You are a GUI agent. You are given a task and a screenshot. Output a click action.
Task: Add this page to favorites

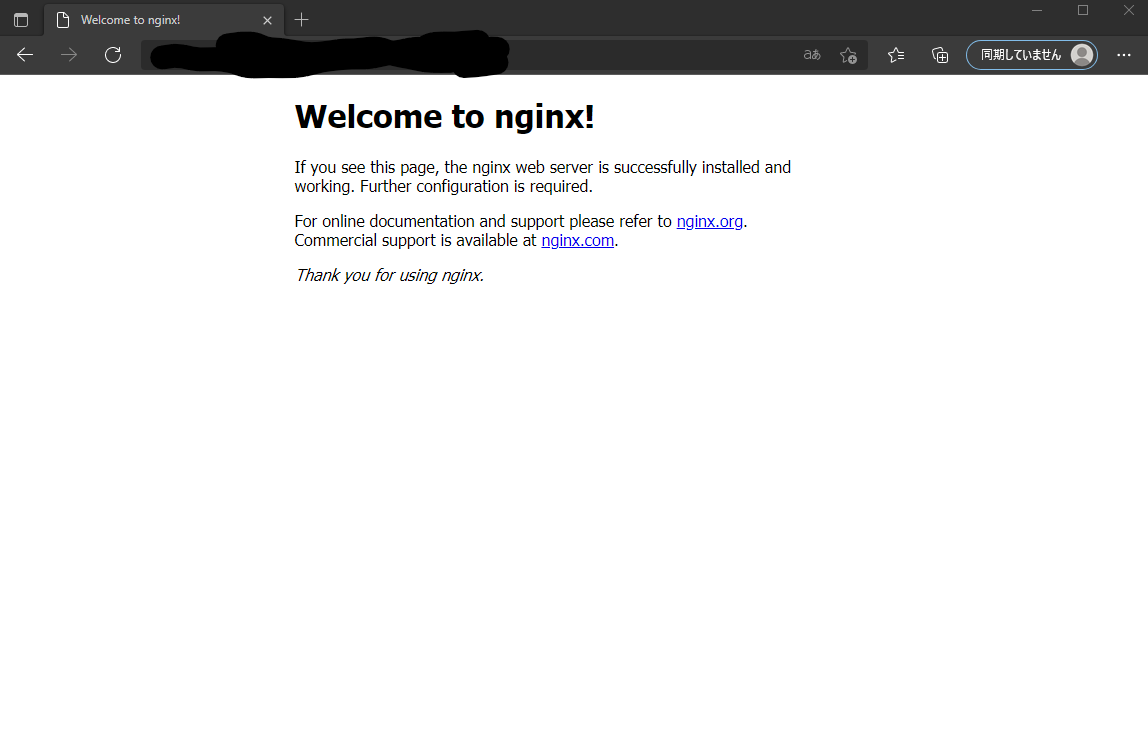(848, 55)
